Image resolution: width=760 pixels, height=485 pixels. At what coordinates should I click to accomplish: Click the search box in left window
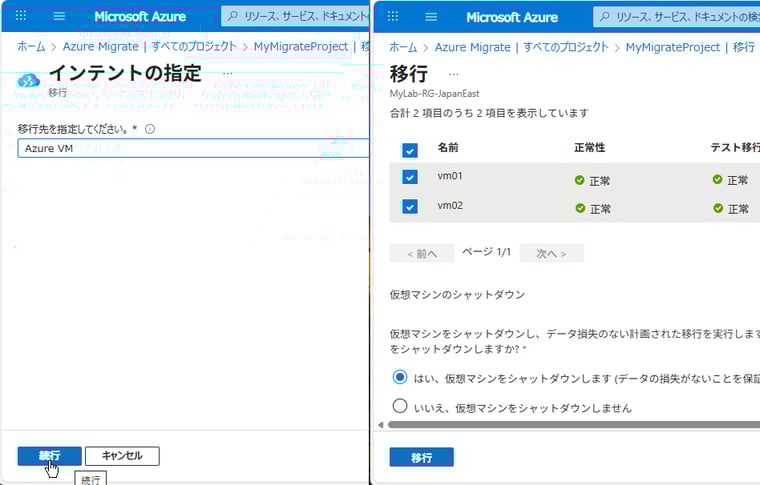(x=295, y=16)
